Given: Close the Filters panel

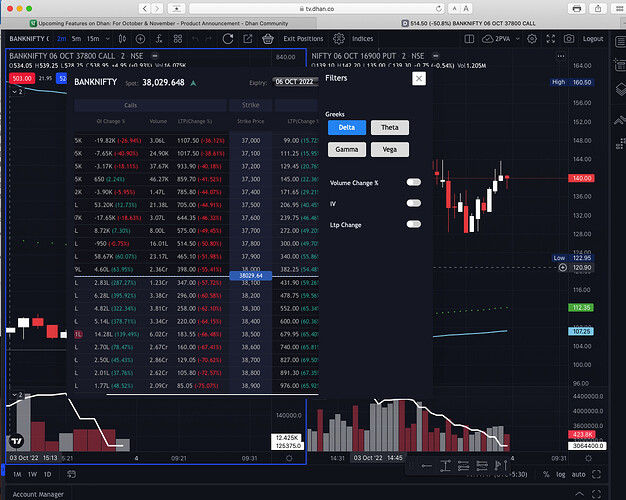Looking at the screenshot, I should point(419,79).
